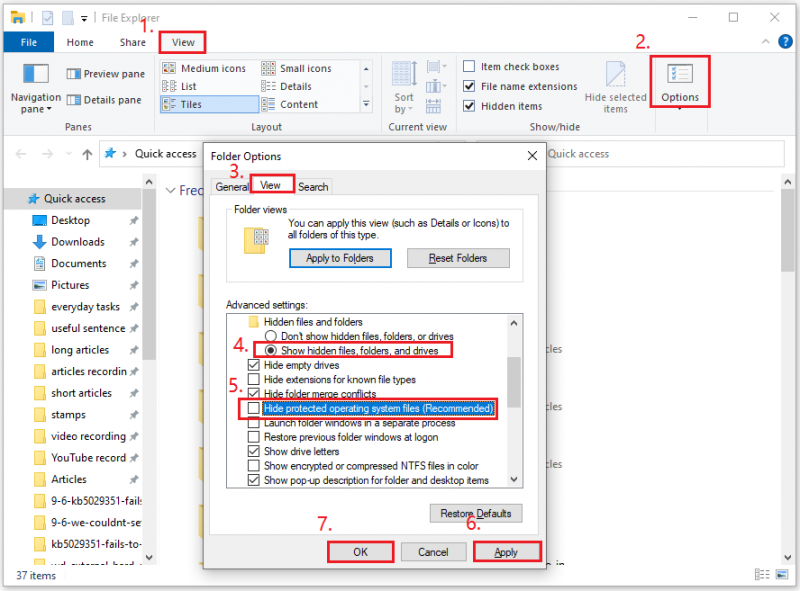Click the Properties quick access toolbar icon
Image resolution: width=800 pixels, height=591 pixels.
47,18
